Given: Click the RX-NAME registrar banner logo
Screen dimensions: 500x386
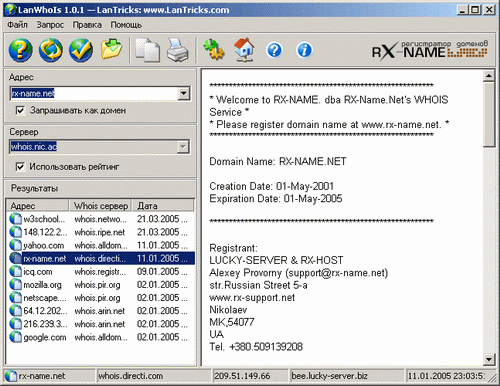Looking at the screenshot, I should 430,51.
